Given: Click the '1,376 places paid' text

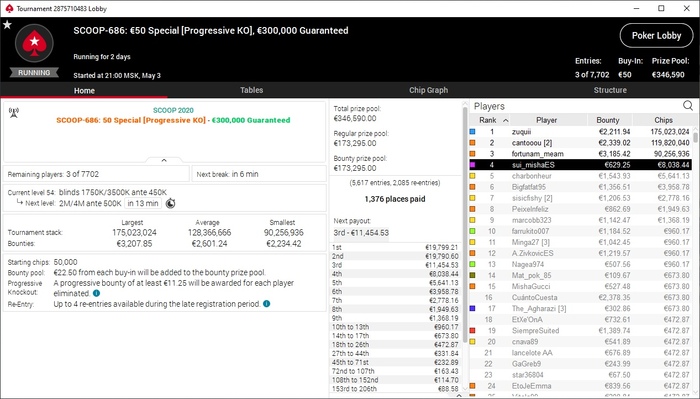Looking at the screenshot, I should tap(395, 199).
